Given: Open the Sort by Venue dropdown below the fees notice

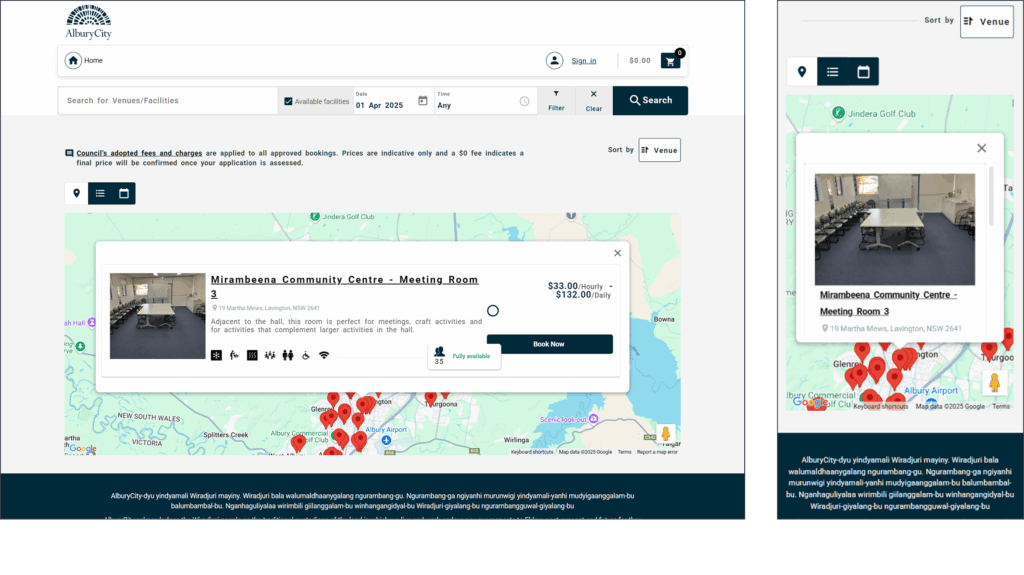Looking at the screenshot, I should (659, 150).
